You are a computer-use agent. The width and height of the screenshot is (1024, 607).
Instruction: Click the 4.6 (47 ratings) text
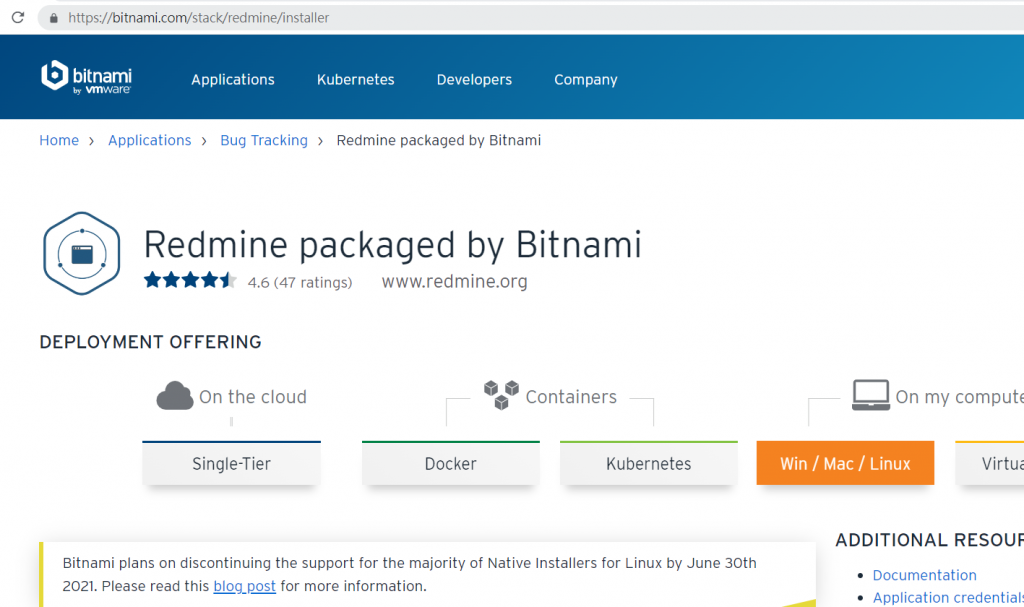[300, 282]
